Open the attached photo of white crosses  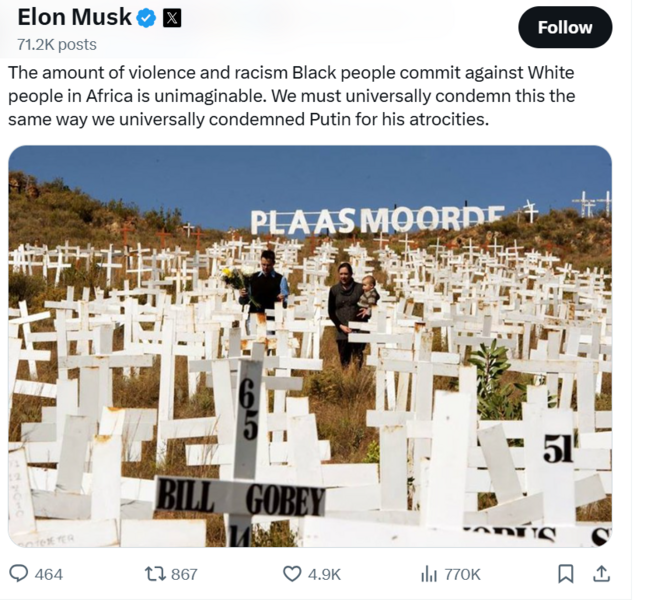click(x=310, y=300)
